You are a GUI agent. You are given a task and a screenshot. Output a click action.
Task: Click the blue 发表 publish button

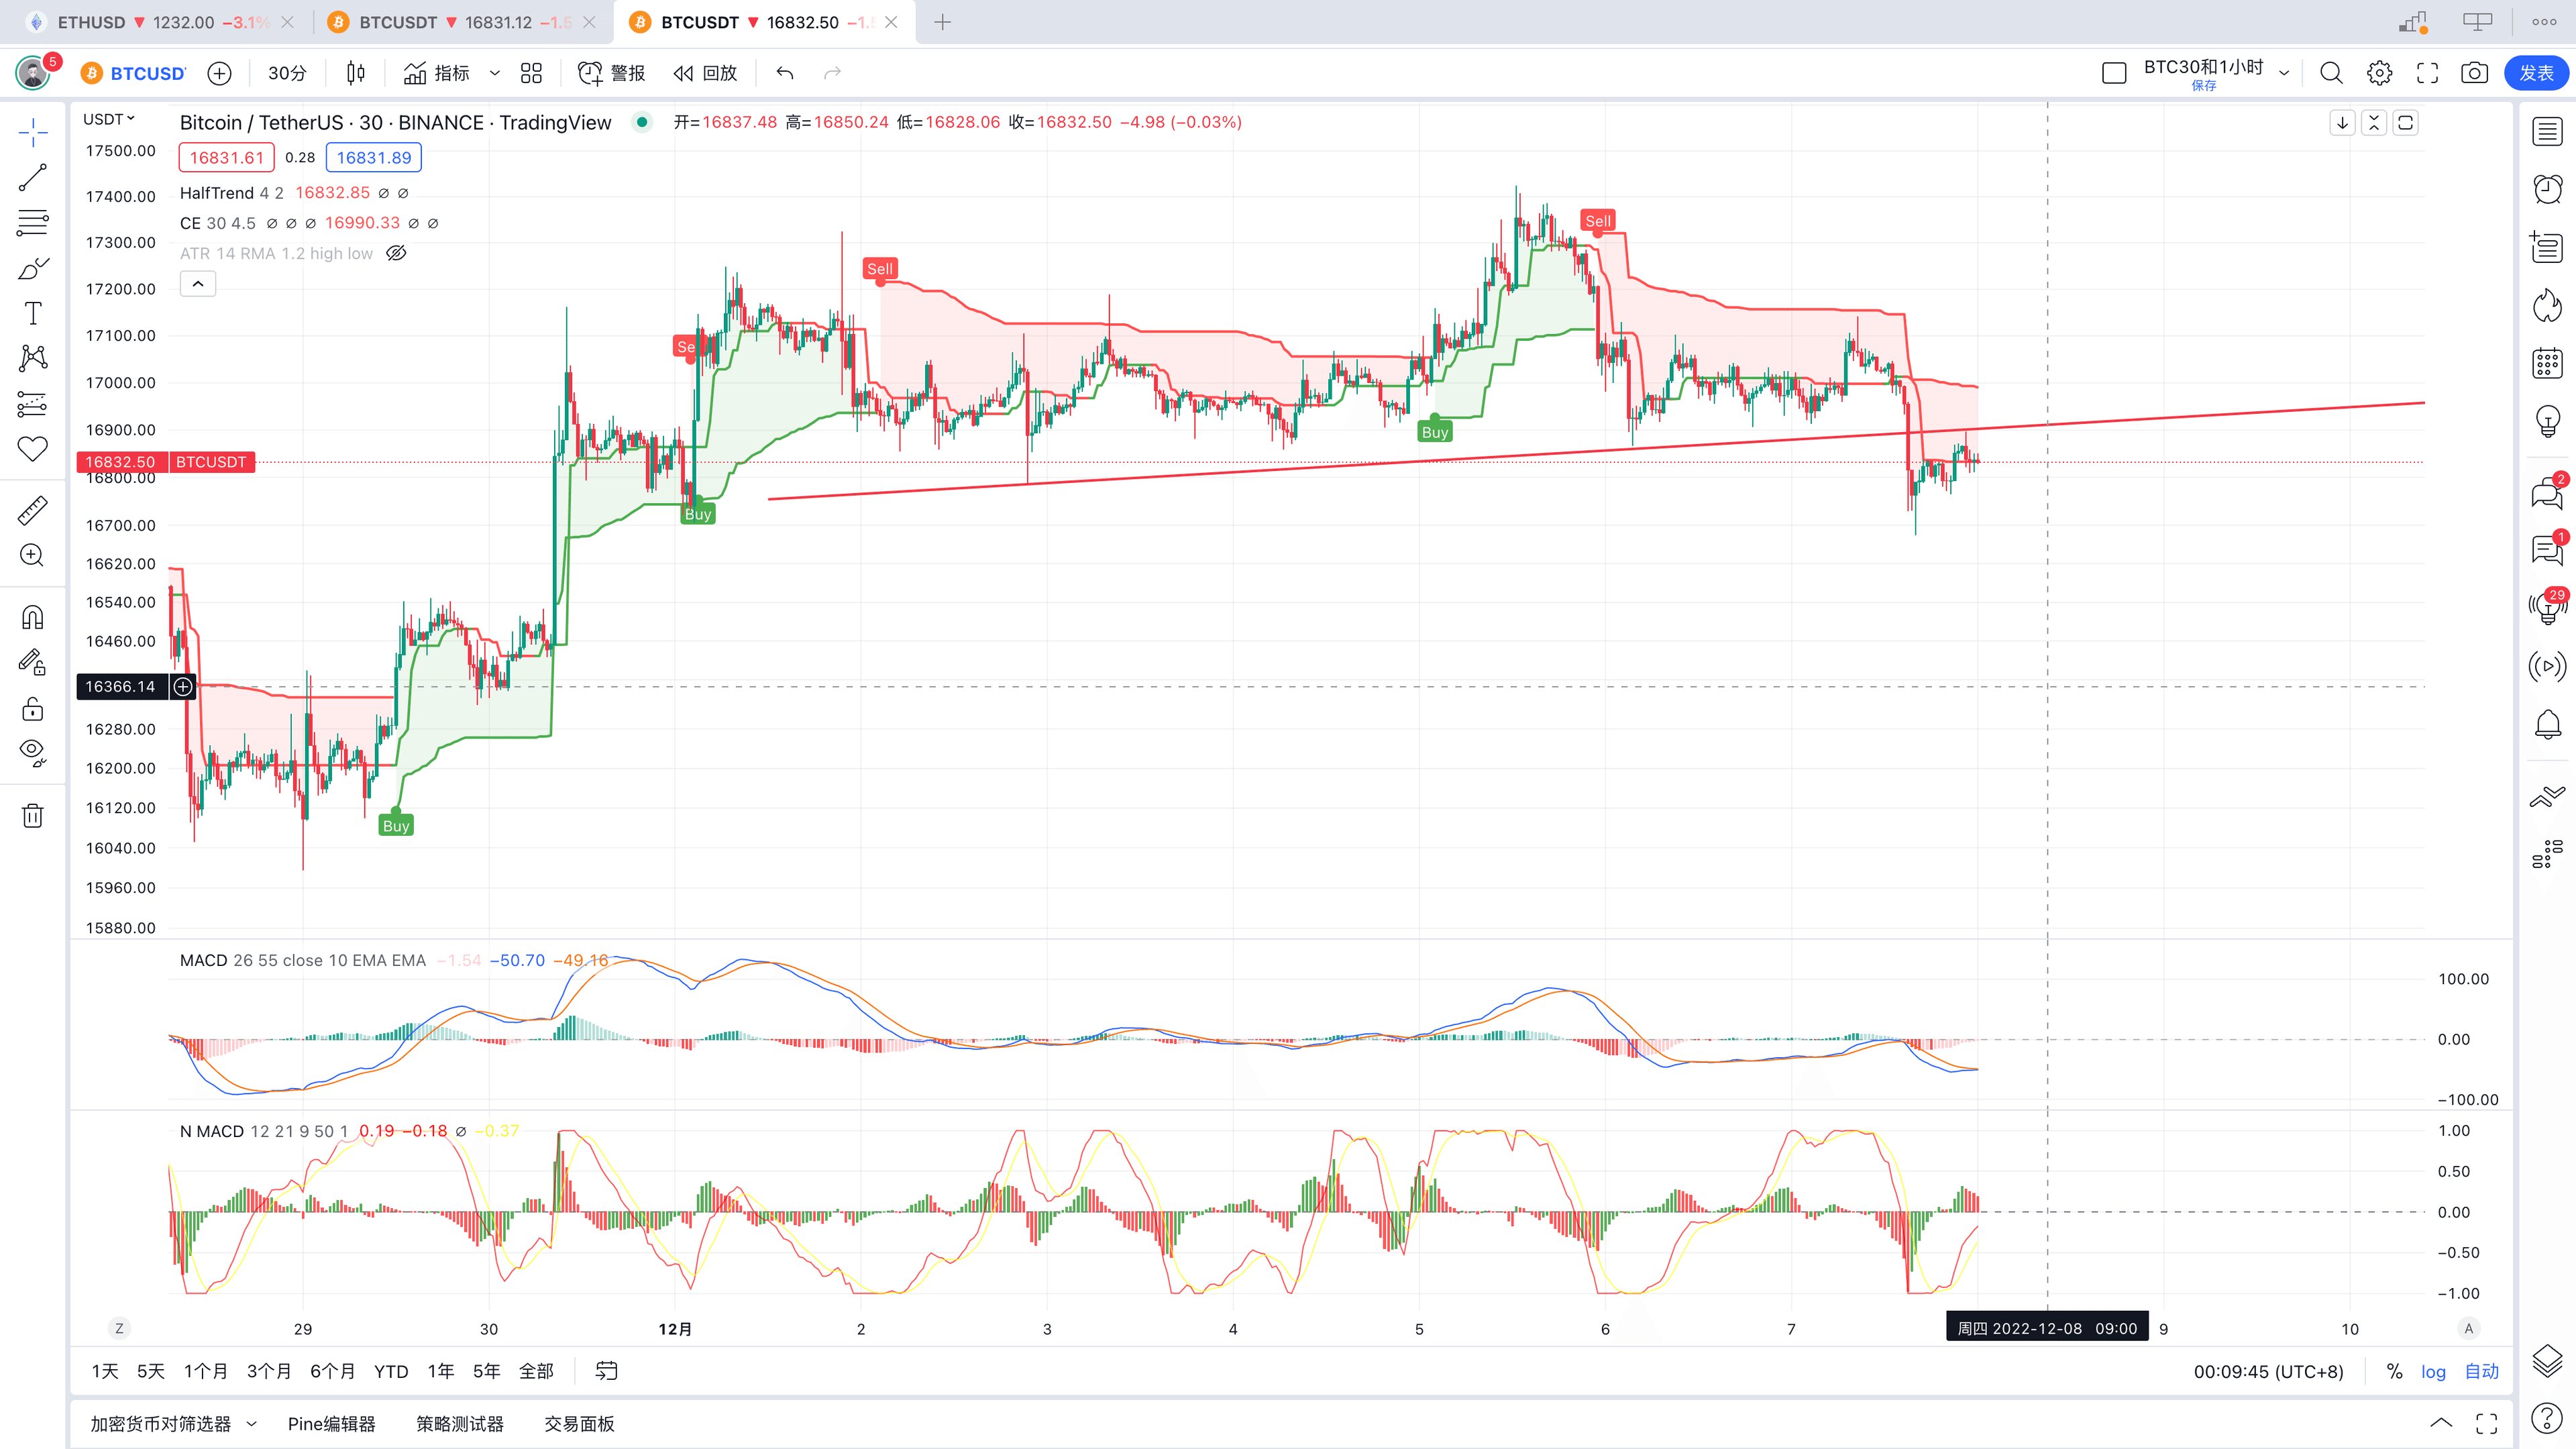coord(2536,73)
